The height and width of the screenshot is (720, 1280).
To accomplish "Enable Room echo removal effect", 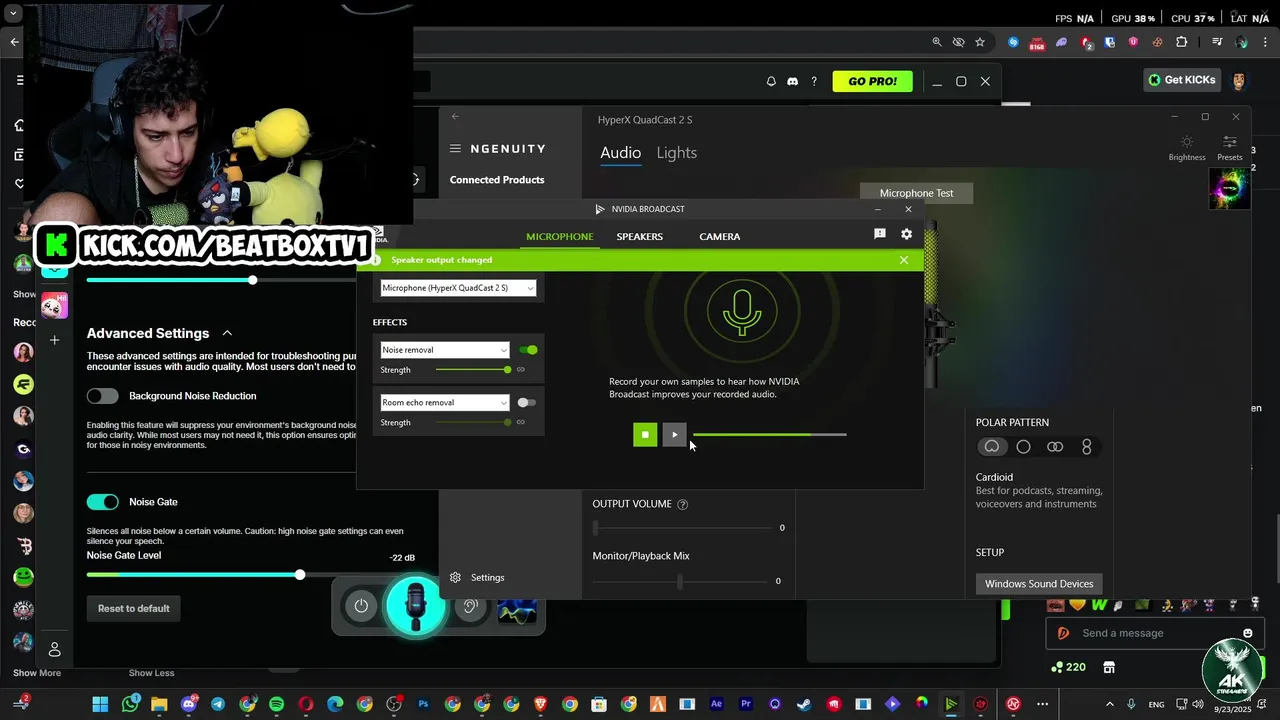I will 526,403.
